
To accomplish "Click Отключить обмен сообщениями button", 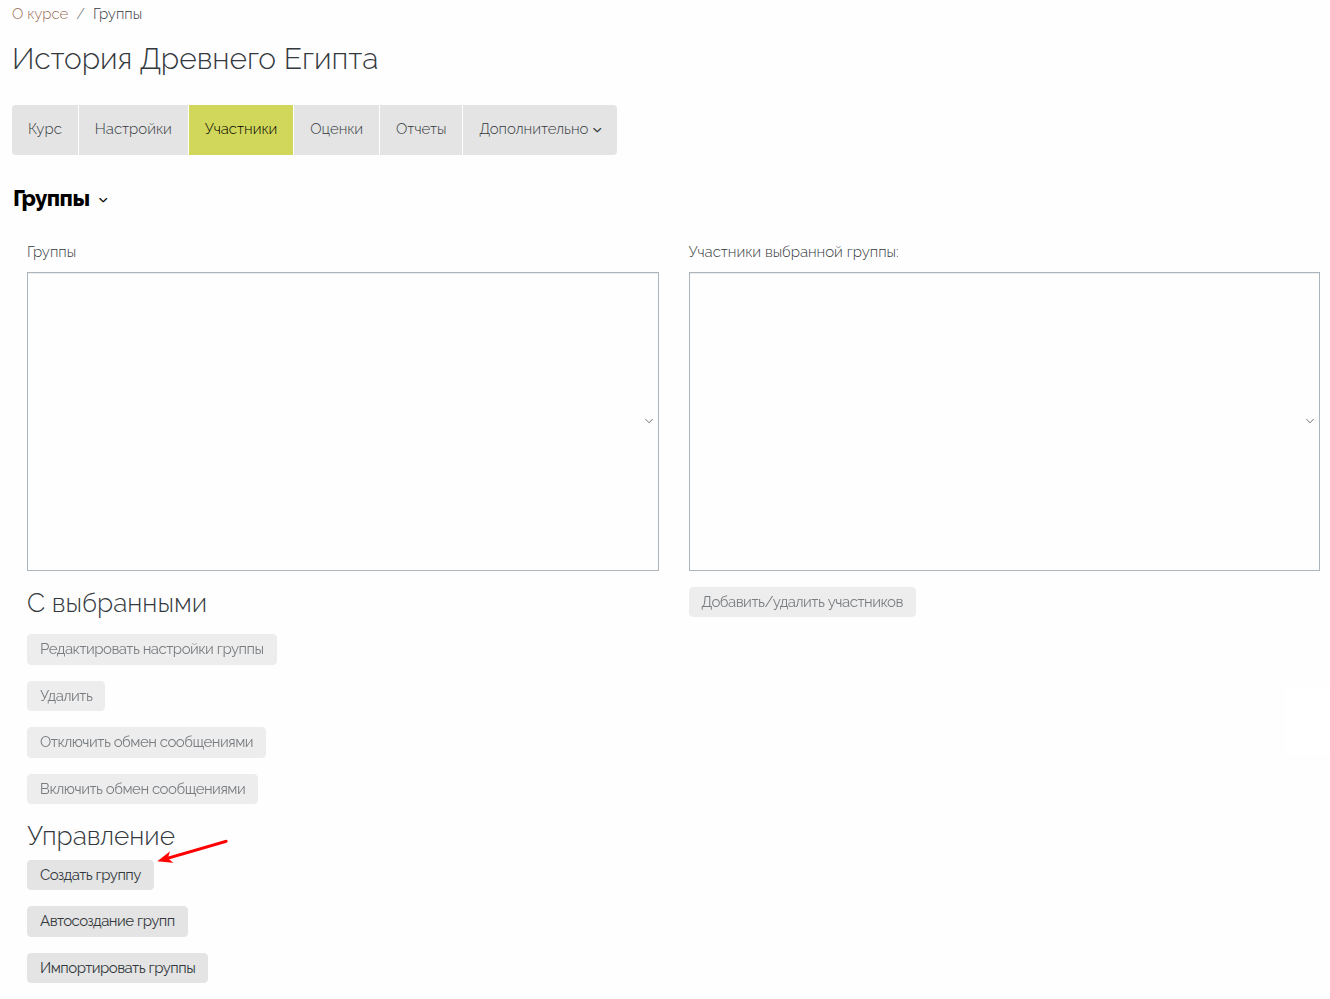I will click(x=146, y=742).
